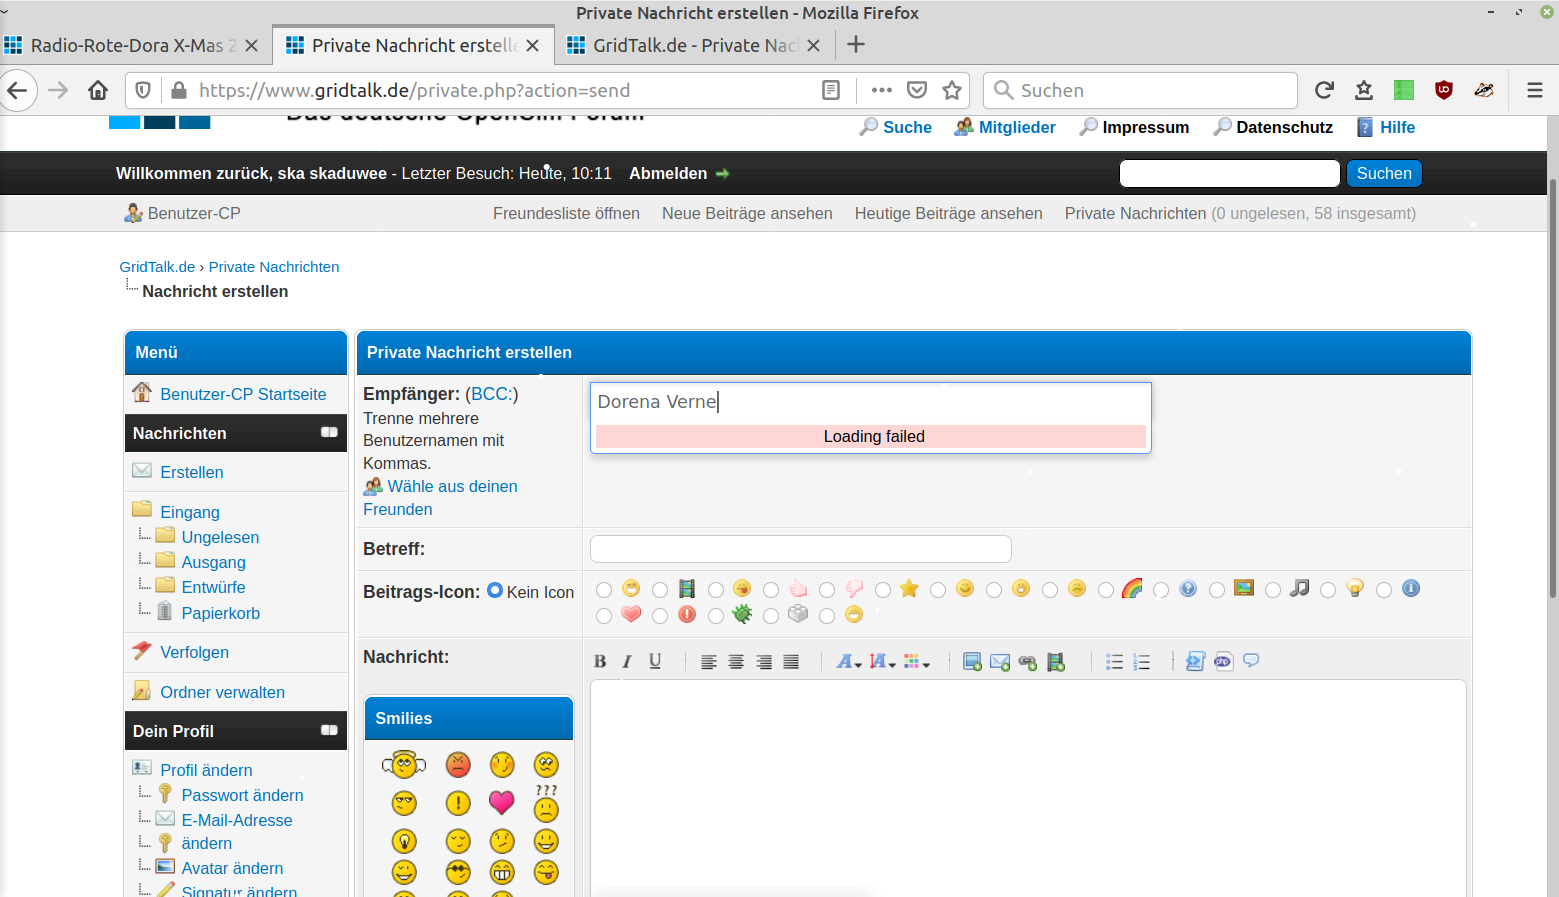
Task: Open Eingang folder in the menu
Action: coord(190,512)
